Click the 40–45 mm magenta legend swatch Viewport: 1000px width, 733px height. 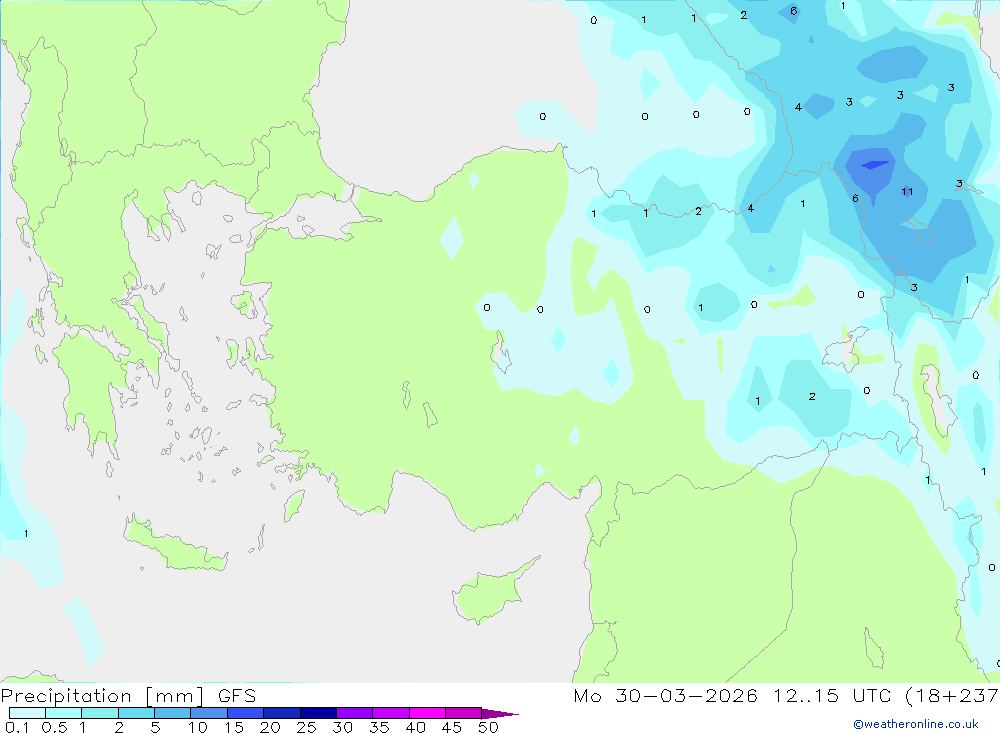[427, 713]
